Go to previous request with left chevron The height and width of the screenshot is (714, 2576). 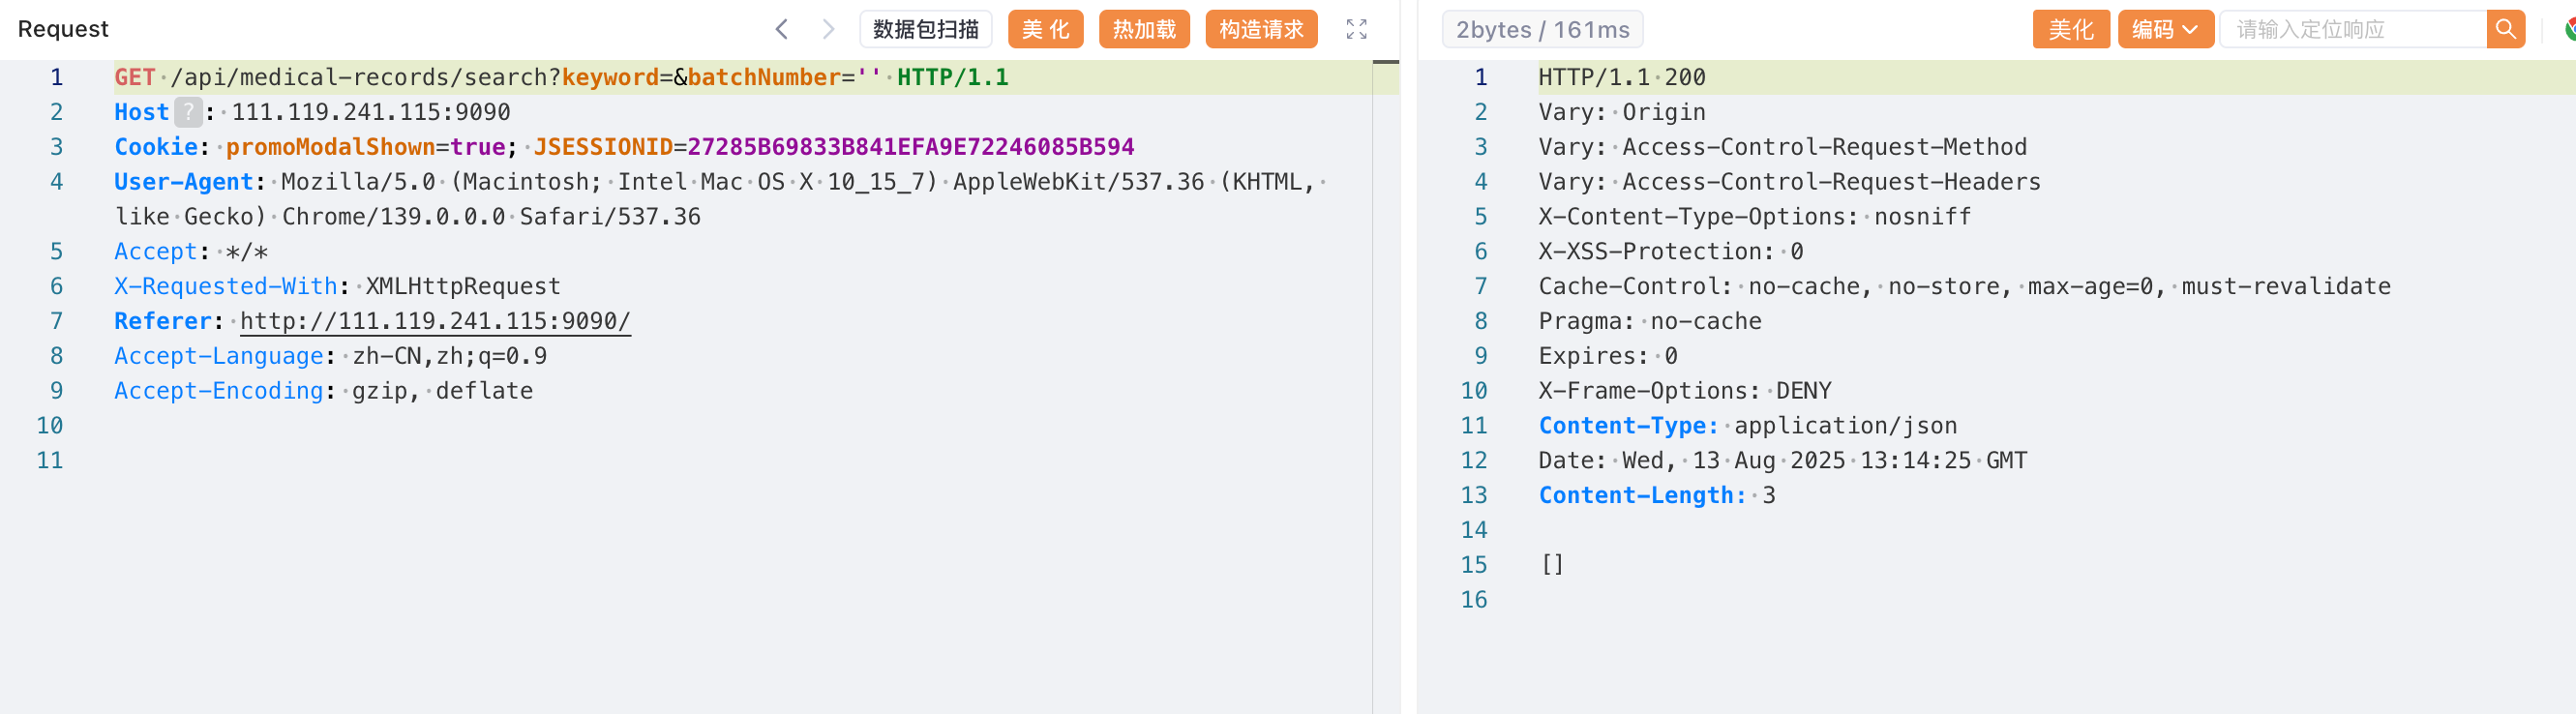tap(782, 29)
